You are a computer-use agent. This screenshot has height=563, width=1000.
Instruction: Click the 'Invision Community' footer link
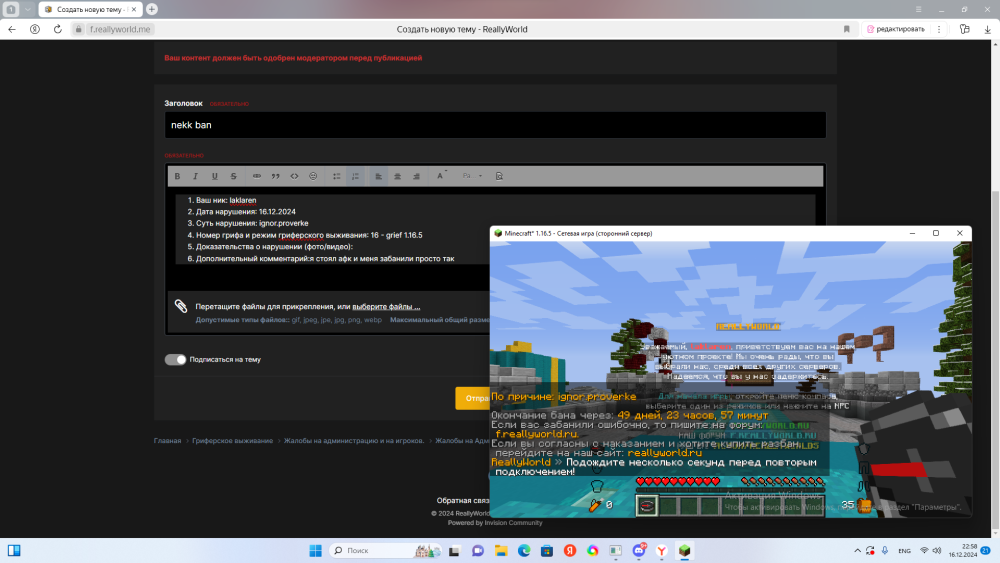point(513,523)
